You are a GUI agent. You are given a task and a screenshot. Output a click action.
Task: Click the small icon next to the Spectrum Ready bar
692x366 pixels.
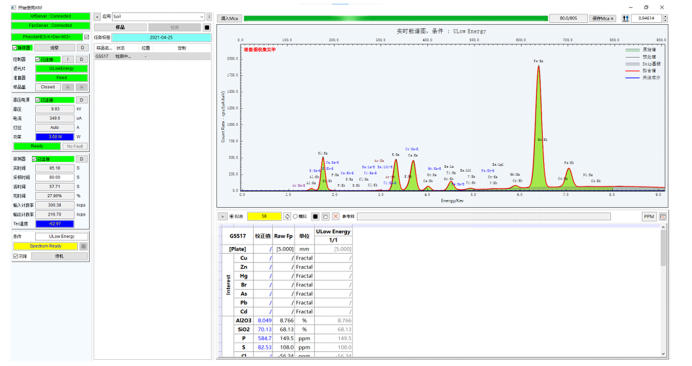point(83,246)
